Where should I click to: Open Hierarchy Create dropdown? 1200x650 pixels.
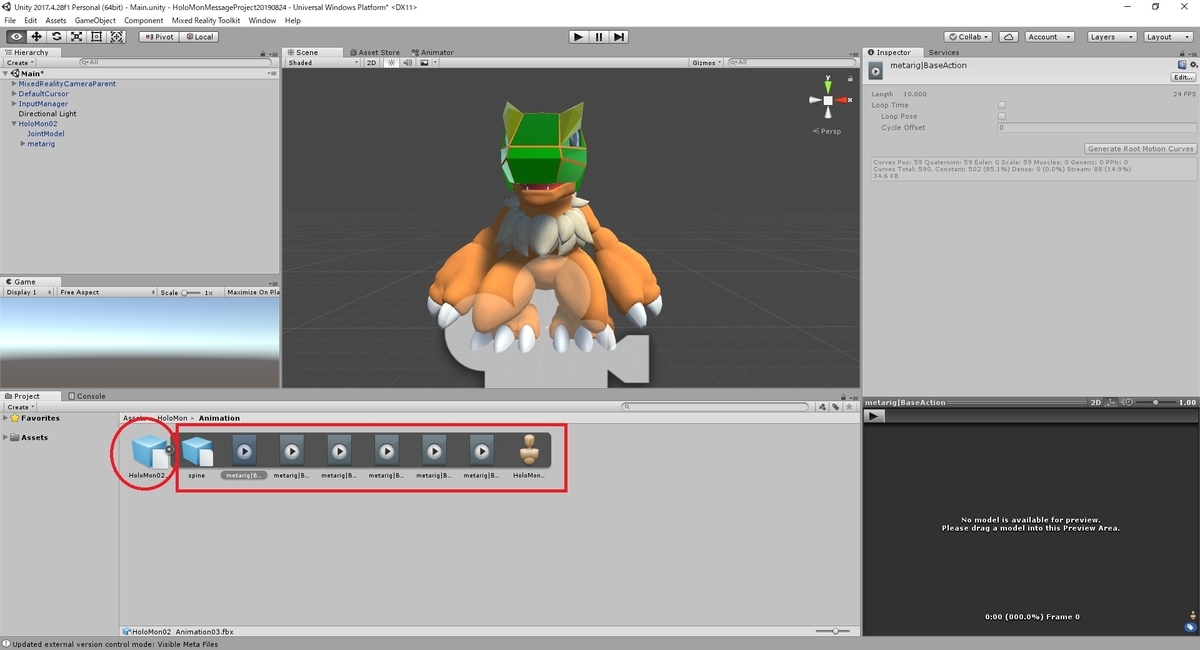click(x=19, y=63)
